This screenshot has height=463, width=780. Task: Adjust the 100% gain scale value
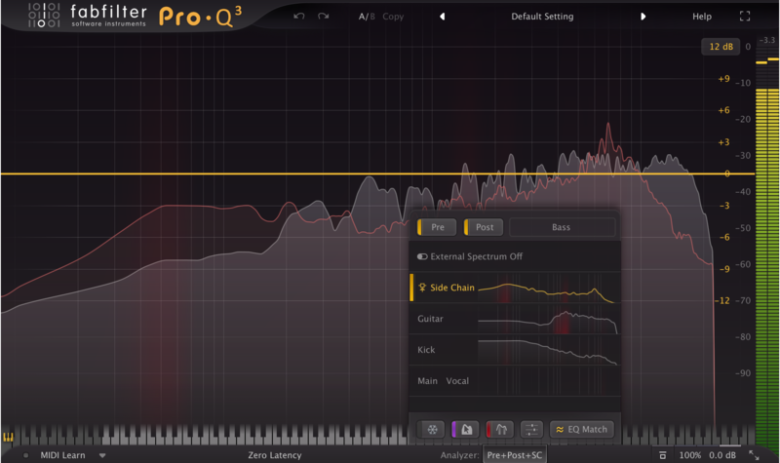(690, 455)
